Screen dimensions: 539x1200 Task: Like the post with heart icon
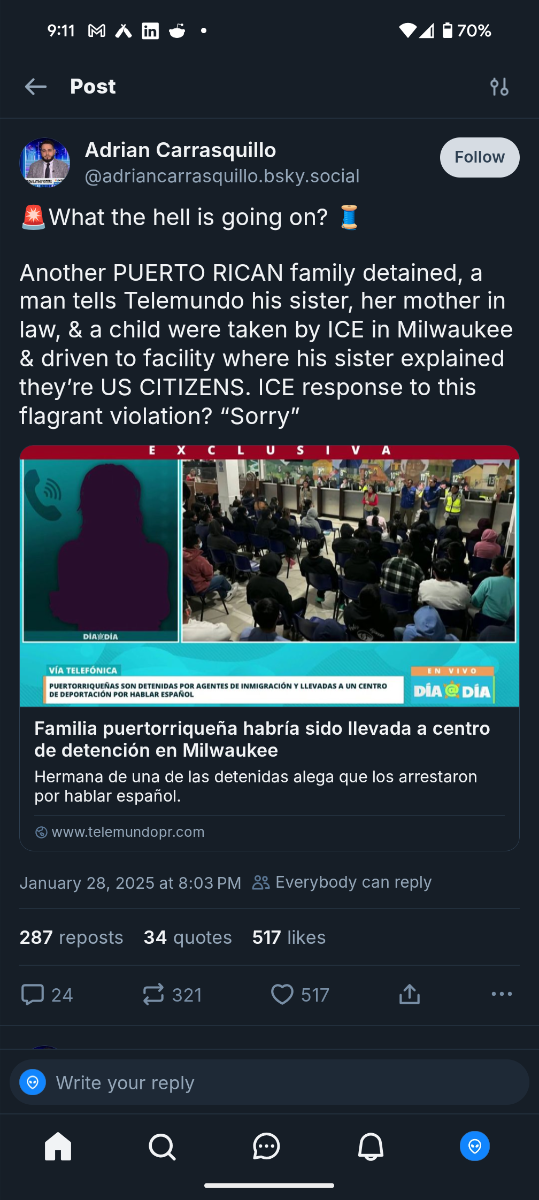300,994
